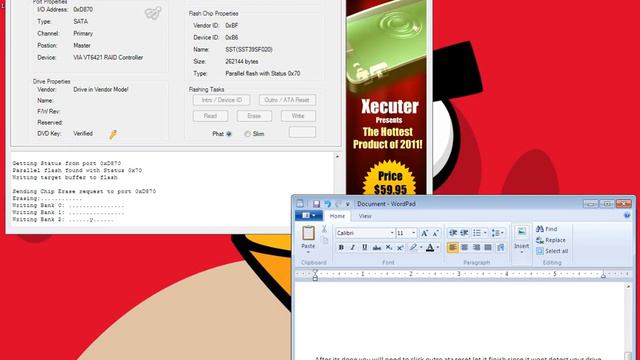
Task: Align text right
Action: [476, 247]
